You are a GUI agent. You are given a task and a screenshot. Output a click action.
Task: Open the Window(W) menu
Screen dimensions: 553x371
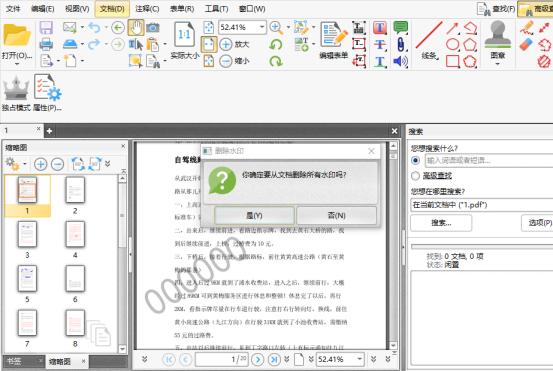click(x=252, y=9)
